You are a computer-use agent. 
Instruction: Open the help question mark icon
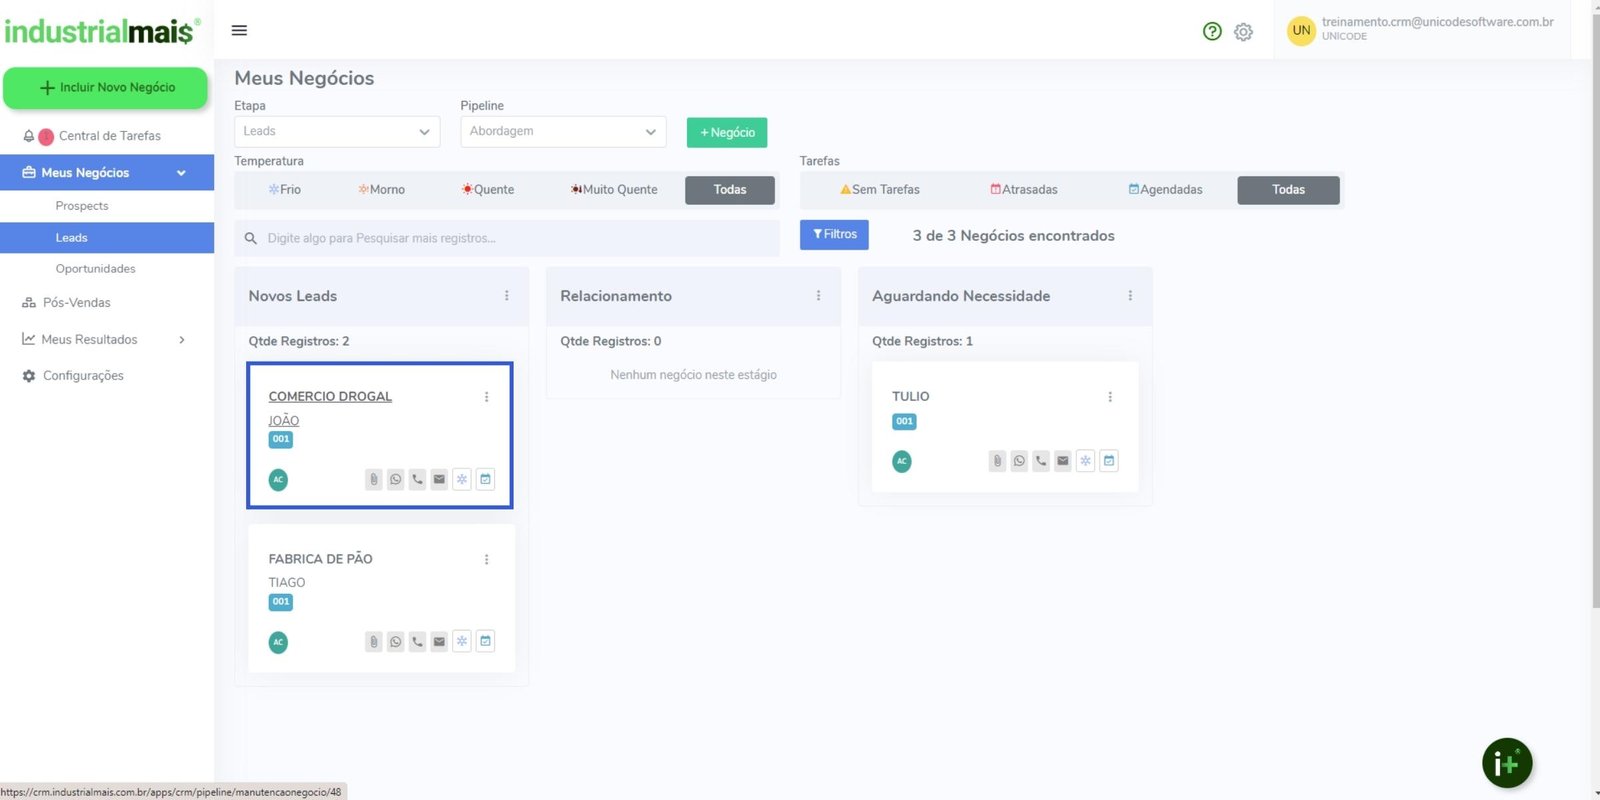[1212, 31]
